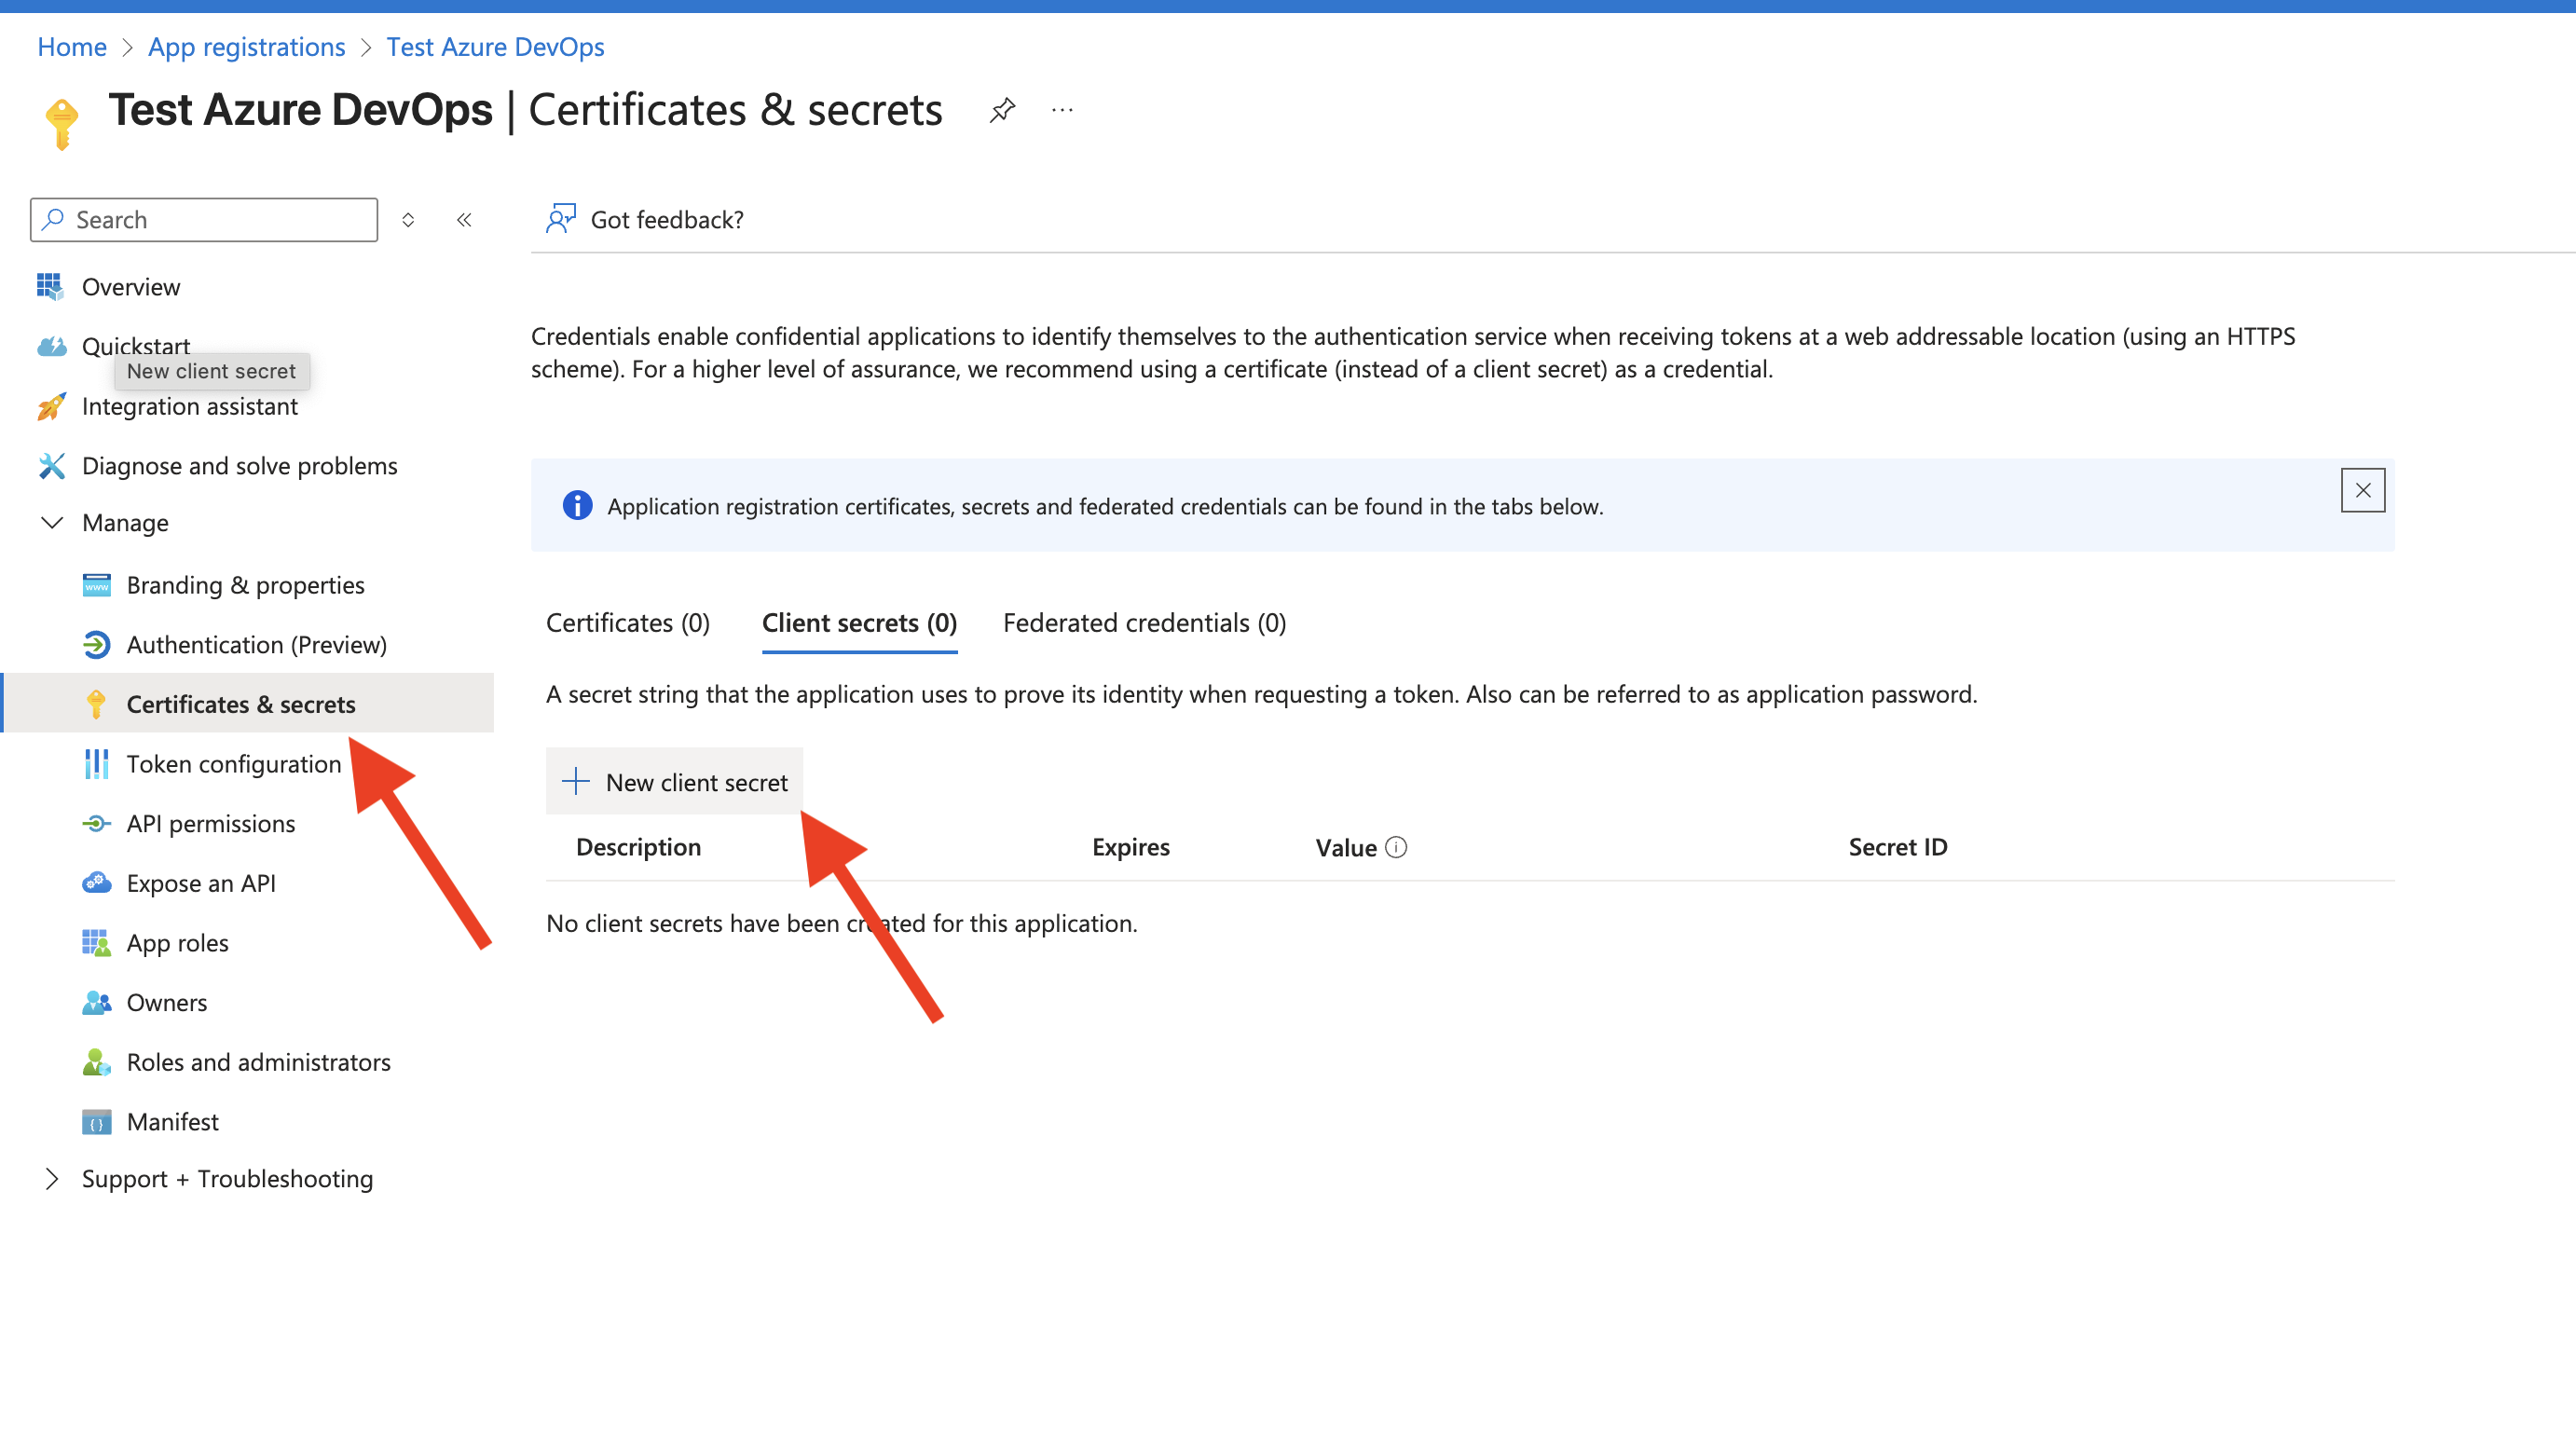Collapse the Manage section

53,522
